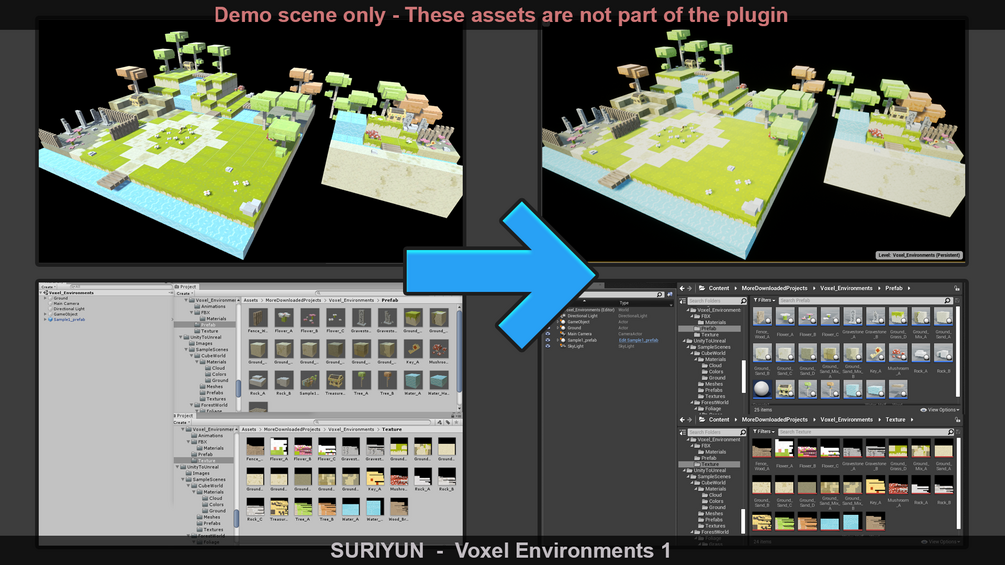
Task: Click magnifier icon in Unreal outliner search box
Action: click(x=660, y=295)
